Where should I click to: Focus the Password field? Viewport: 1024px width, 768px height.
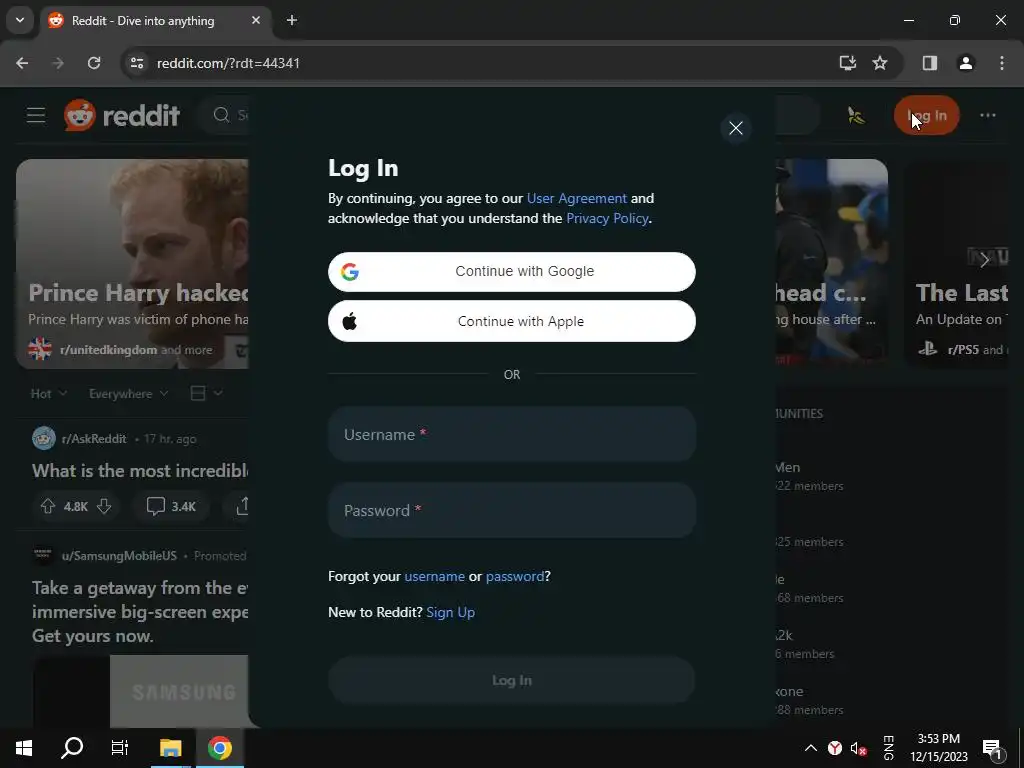pyautogui.click(x=511, y=510)
